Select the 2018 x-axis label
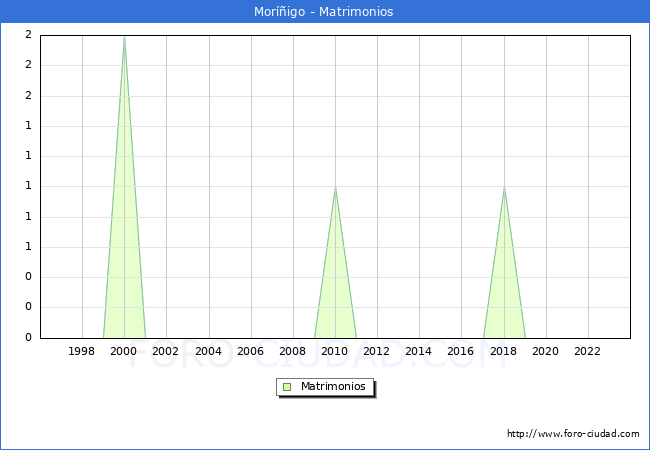This screenshot has width=650, height=450. [x=504, y=351]
